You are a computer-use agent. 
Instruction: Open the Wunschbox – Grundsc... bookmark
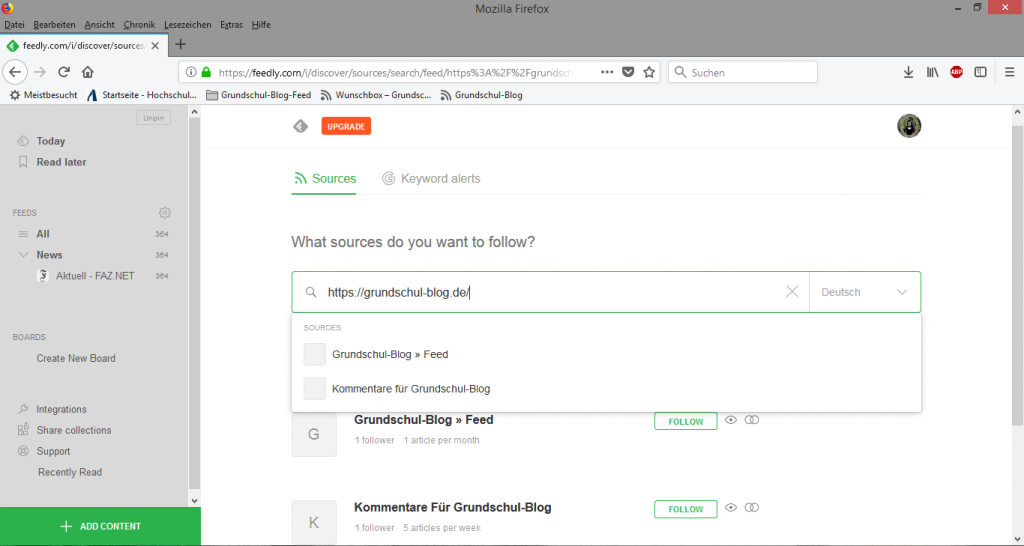376,95
